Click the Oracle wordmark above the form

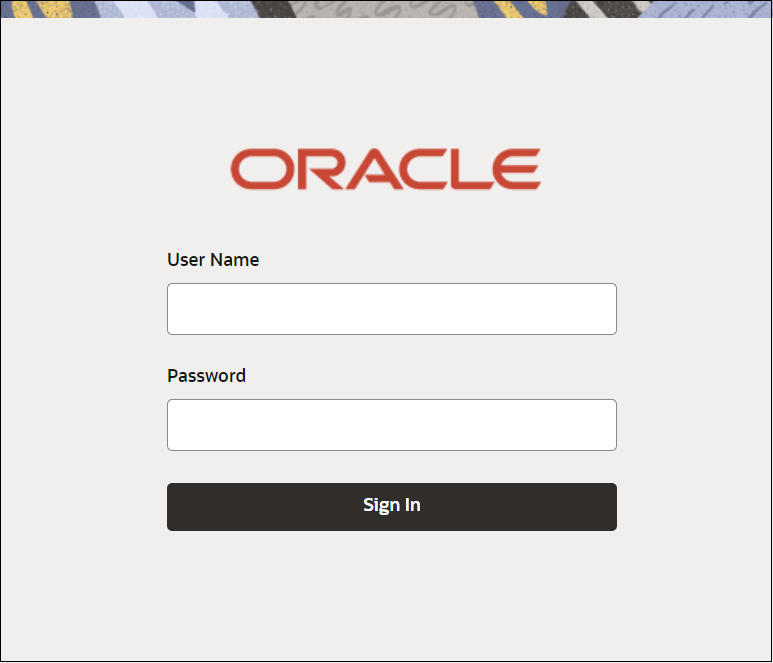(x=386, y=169)
